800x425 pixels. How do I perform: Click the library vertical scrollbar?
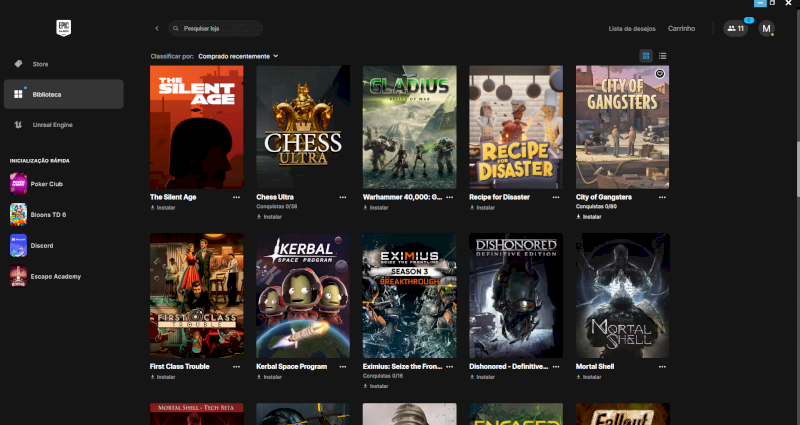(797, 102)
